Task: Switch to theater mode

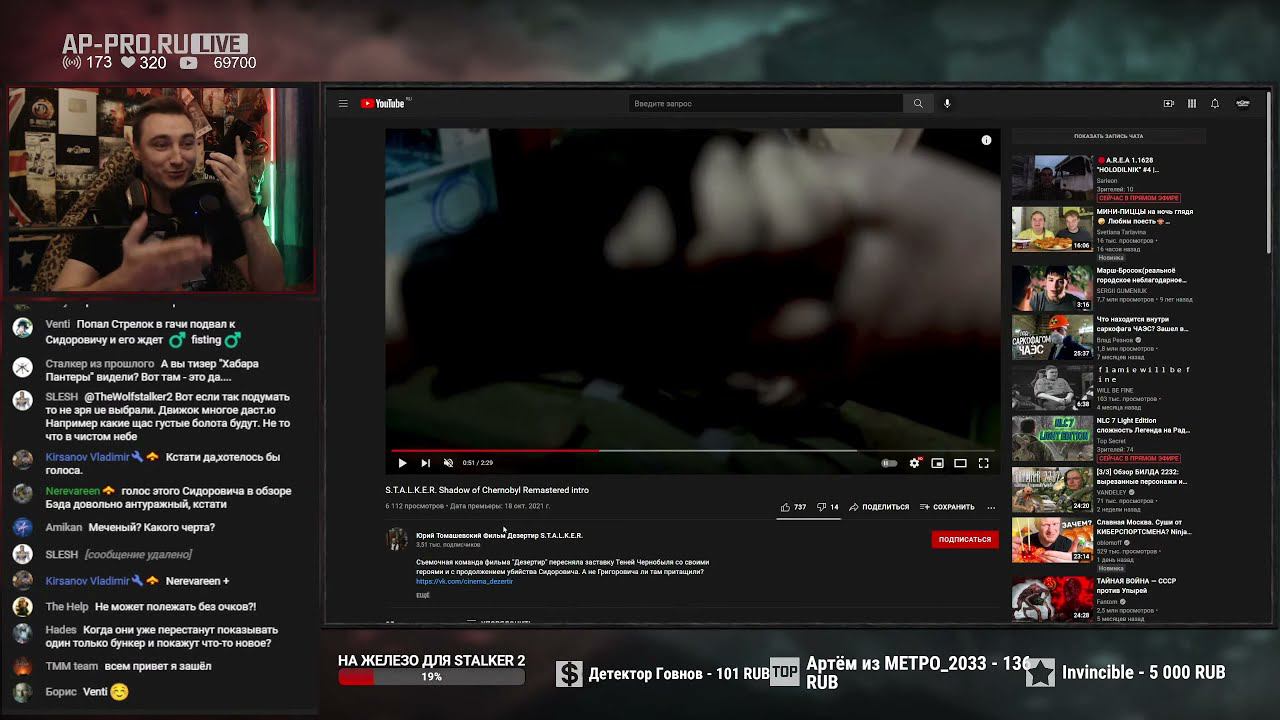Action: pos(960,463)
